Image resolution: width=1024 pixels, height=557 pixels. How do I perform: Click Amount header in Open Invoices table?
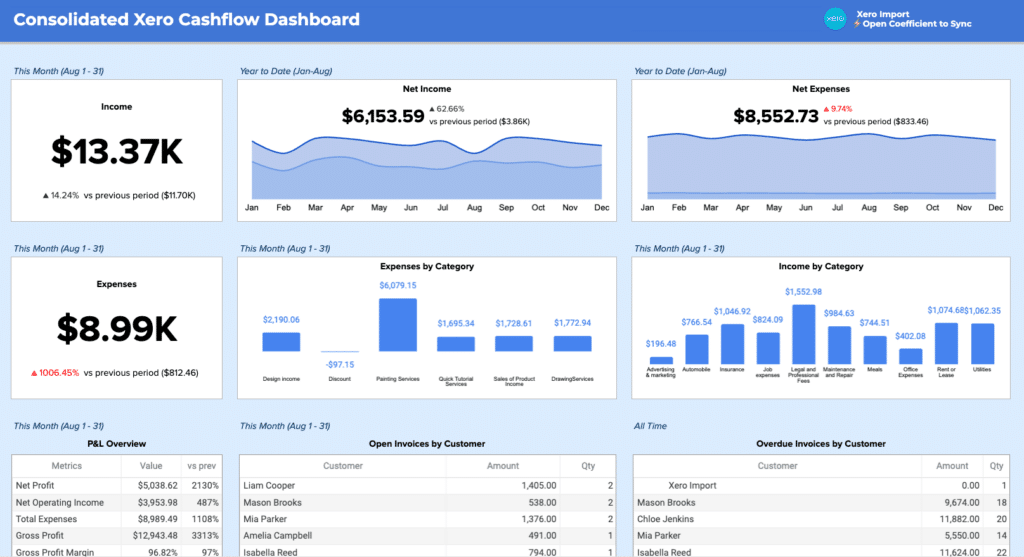[x=503, y=466]
